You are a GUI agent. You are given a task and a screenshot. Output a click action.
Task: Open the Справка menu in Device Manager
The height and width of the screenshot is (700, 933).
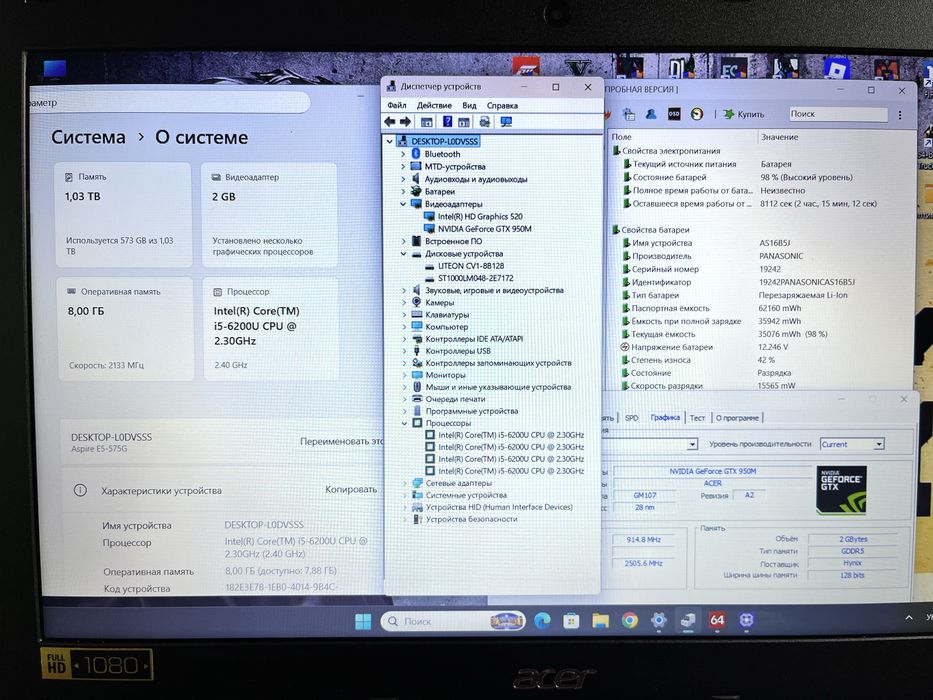(502, 105)
